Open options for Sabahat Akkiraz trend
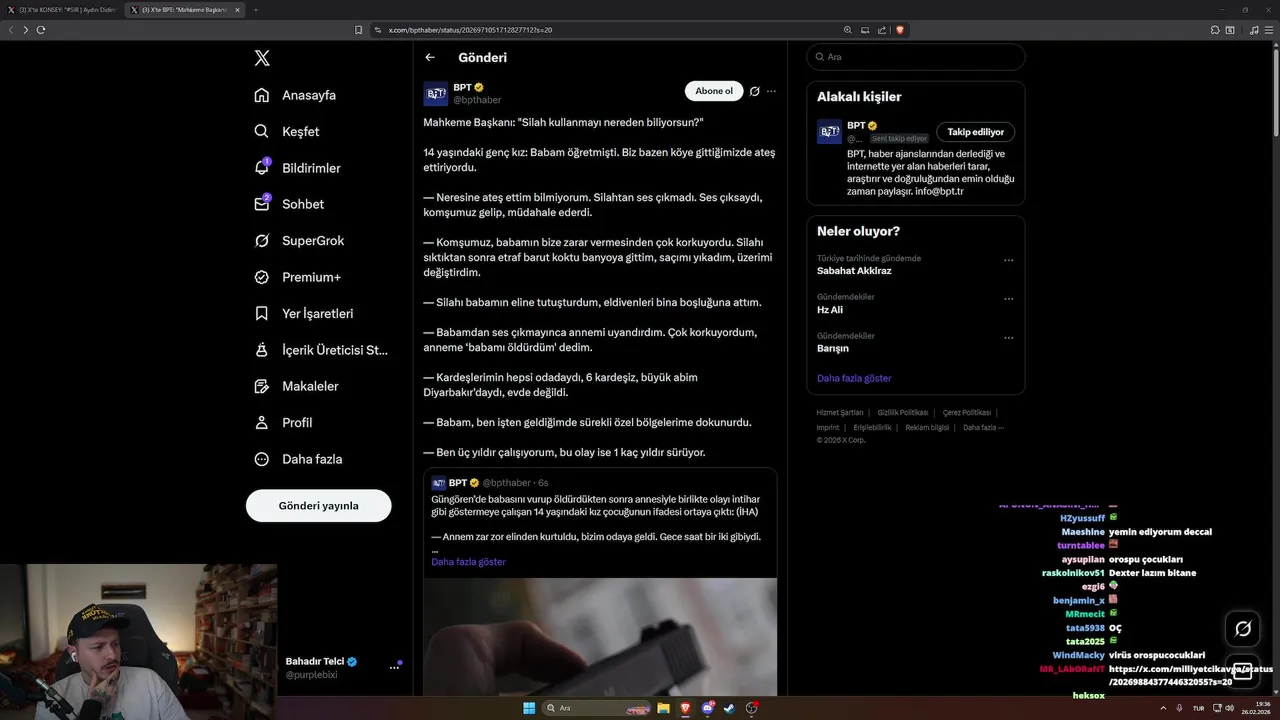This screenshot has width=1280, height=720. click(x=1008, y=260)
